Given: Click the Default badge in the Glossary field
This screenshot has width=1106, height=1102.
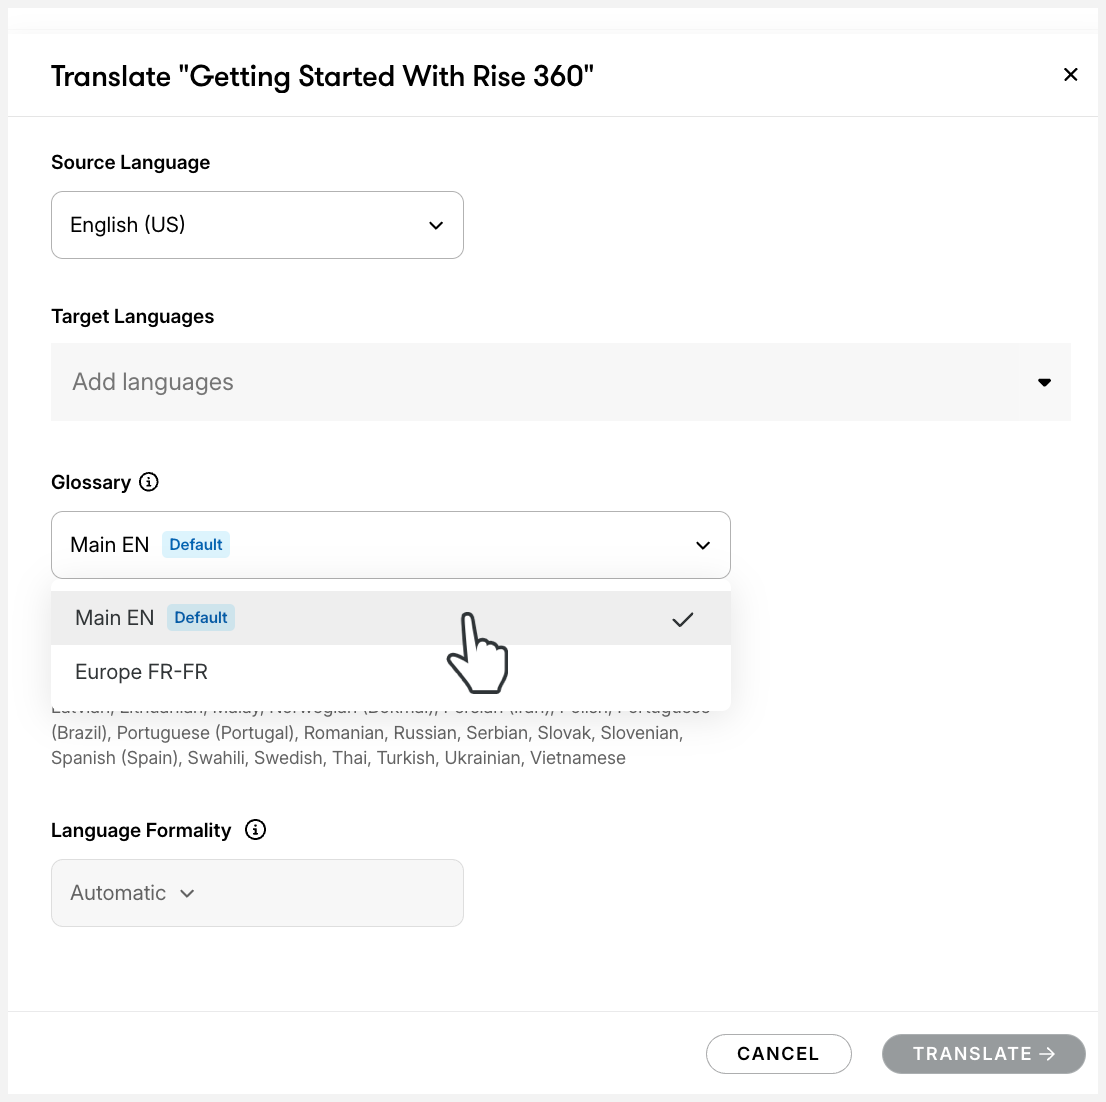Looking at the screenshot, I should click(x=196, y=545).
